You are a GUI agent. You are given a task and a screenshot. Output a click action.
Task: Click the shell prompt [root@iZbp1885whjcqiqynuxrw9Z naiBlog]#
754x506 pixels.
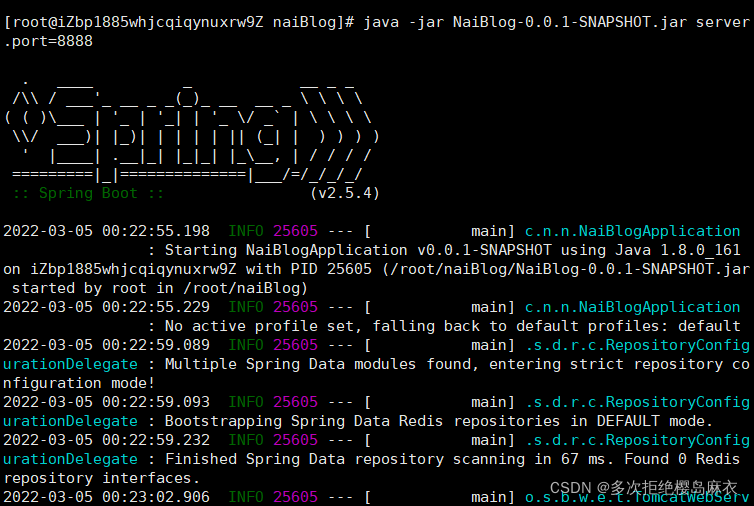click(x=179, y=22)
